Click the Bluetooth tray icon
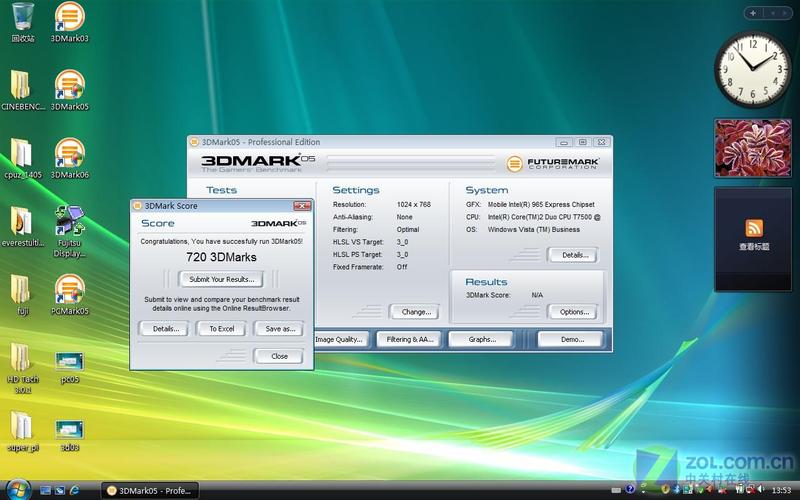This screenshot has height=500, width=800. 677,490
